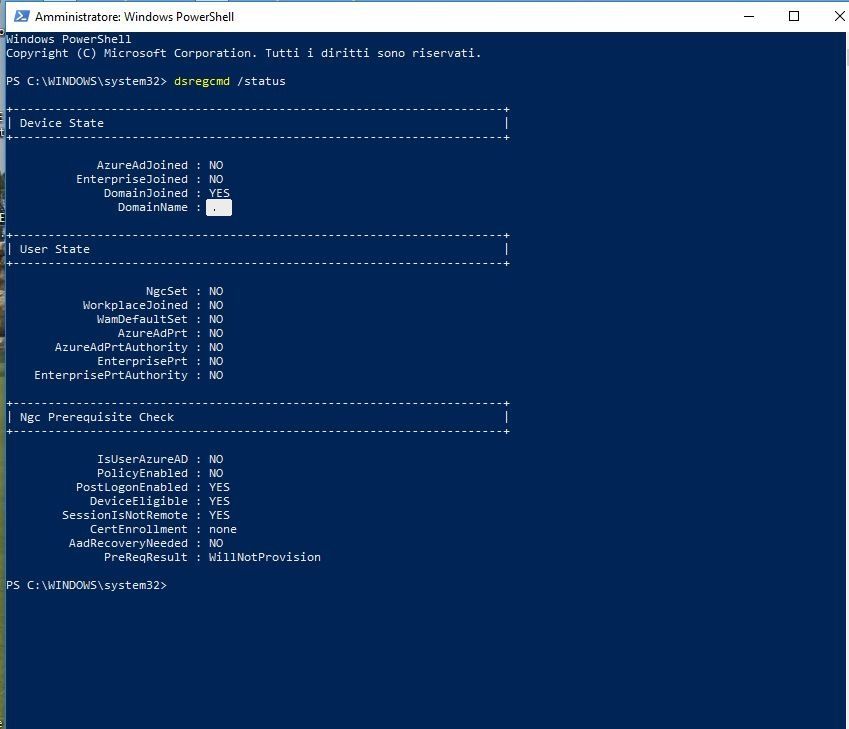Click the YES value next to DeviceEligible
This screenshot has width=849, height=729.
219,502
